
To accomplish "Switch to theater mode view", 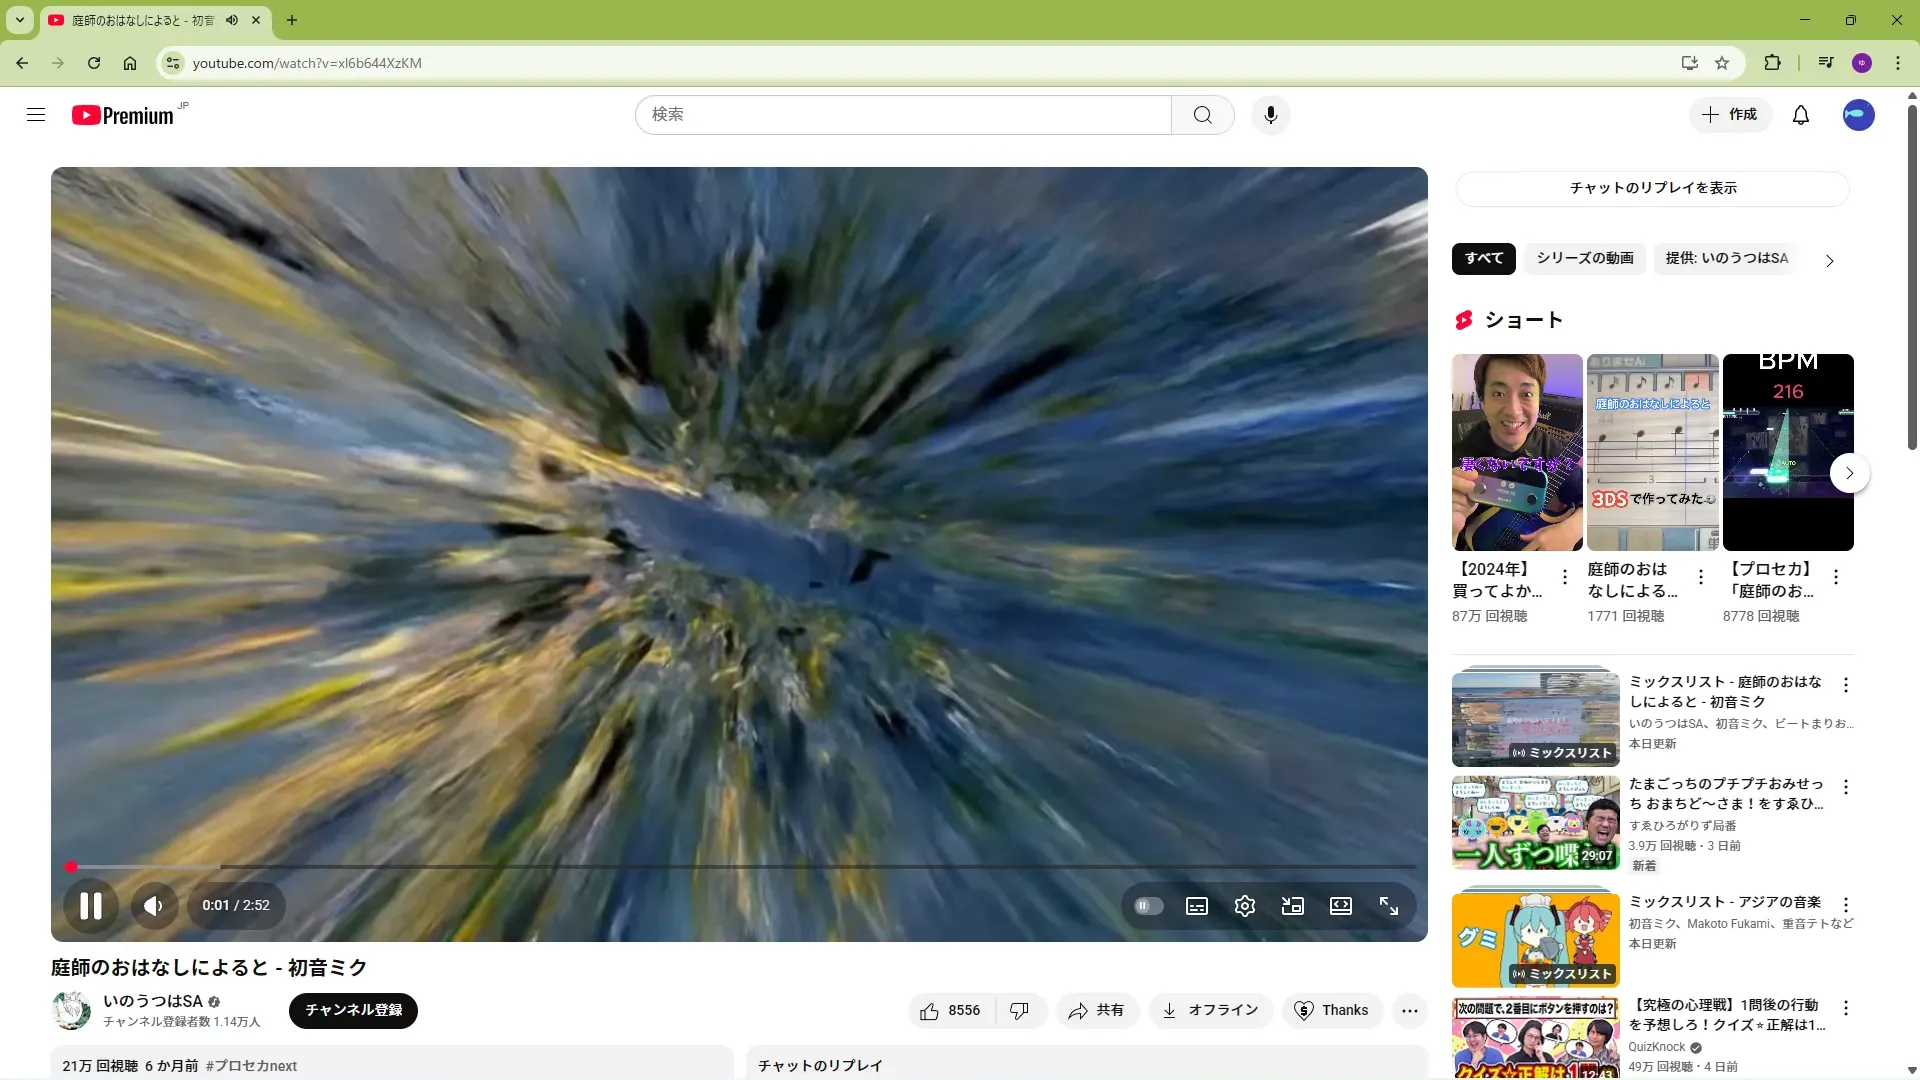I will pos(1340,906).
